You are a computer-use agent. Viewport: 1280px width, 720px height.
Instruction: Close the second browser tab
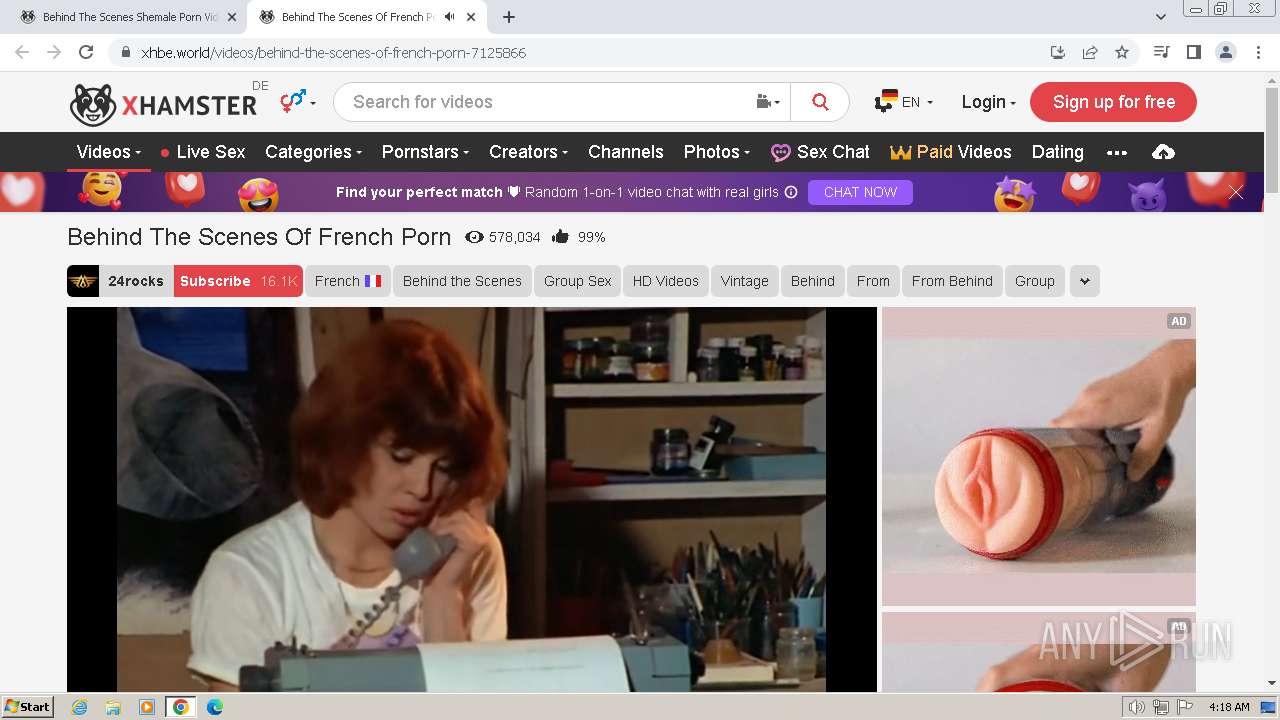pos(471,17)
